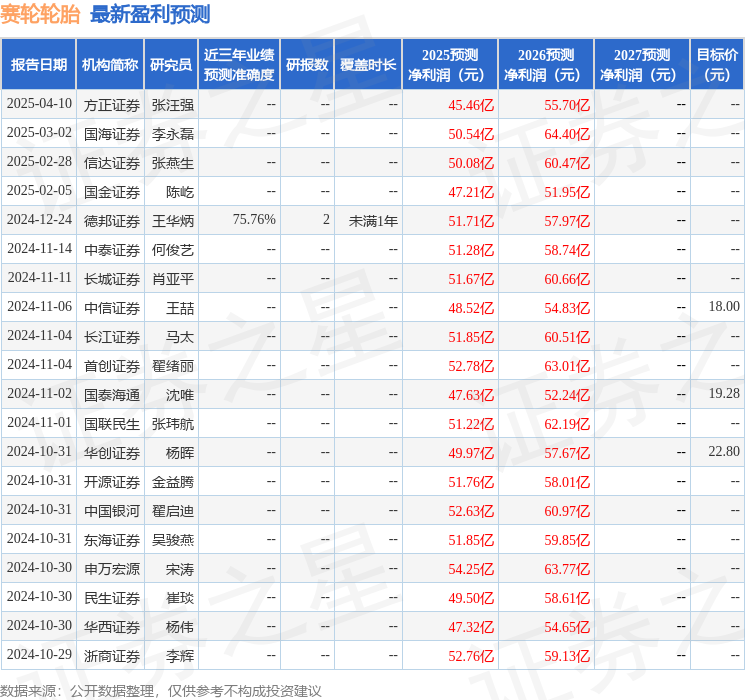
Task: Select 华创证券 institution cell
Action: pyautogui.click(x=112, y=453)
